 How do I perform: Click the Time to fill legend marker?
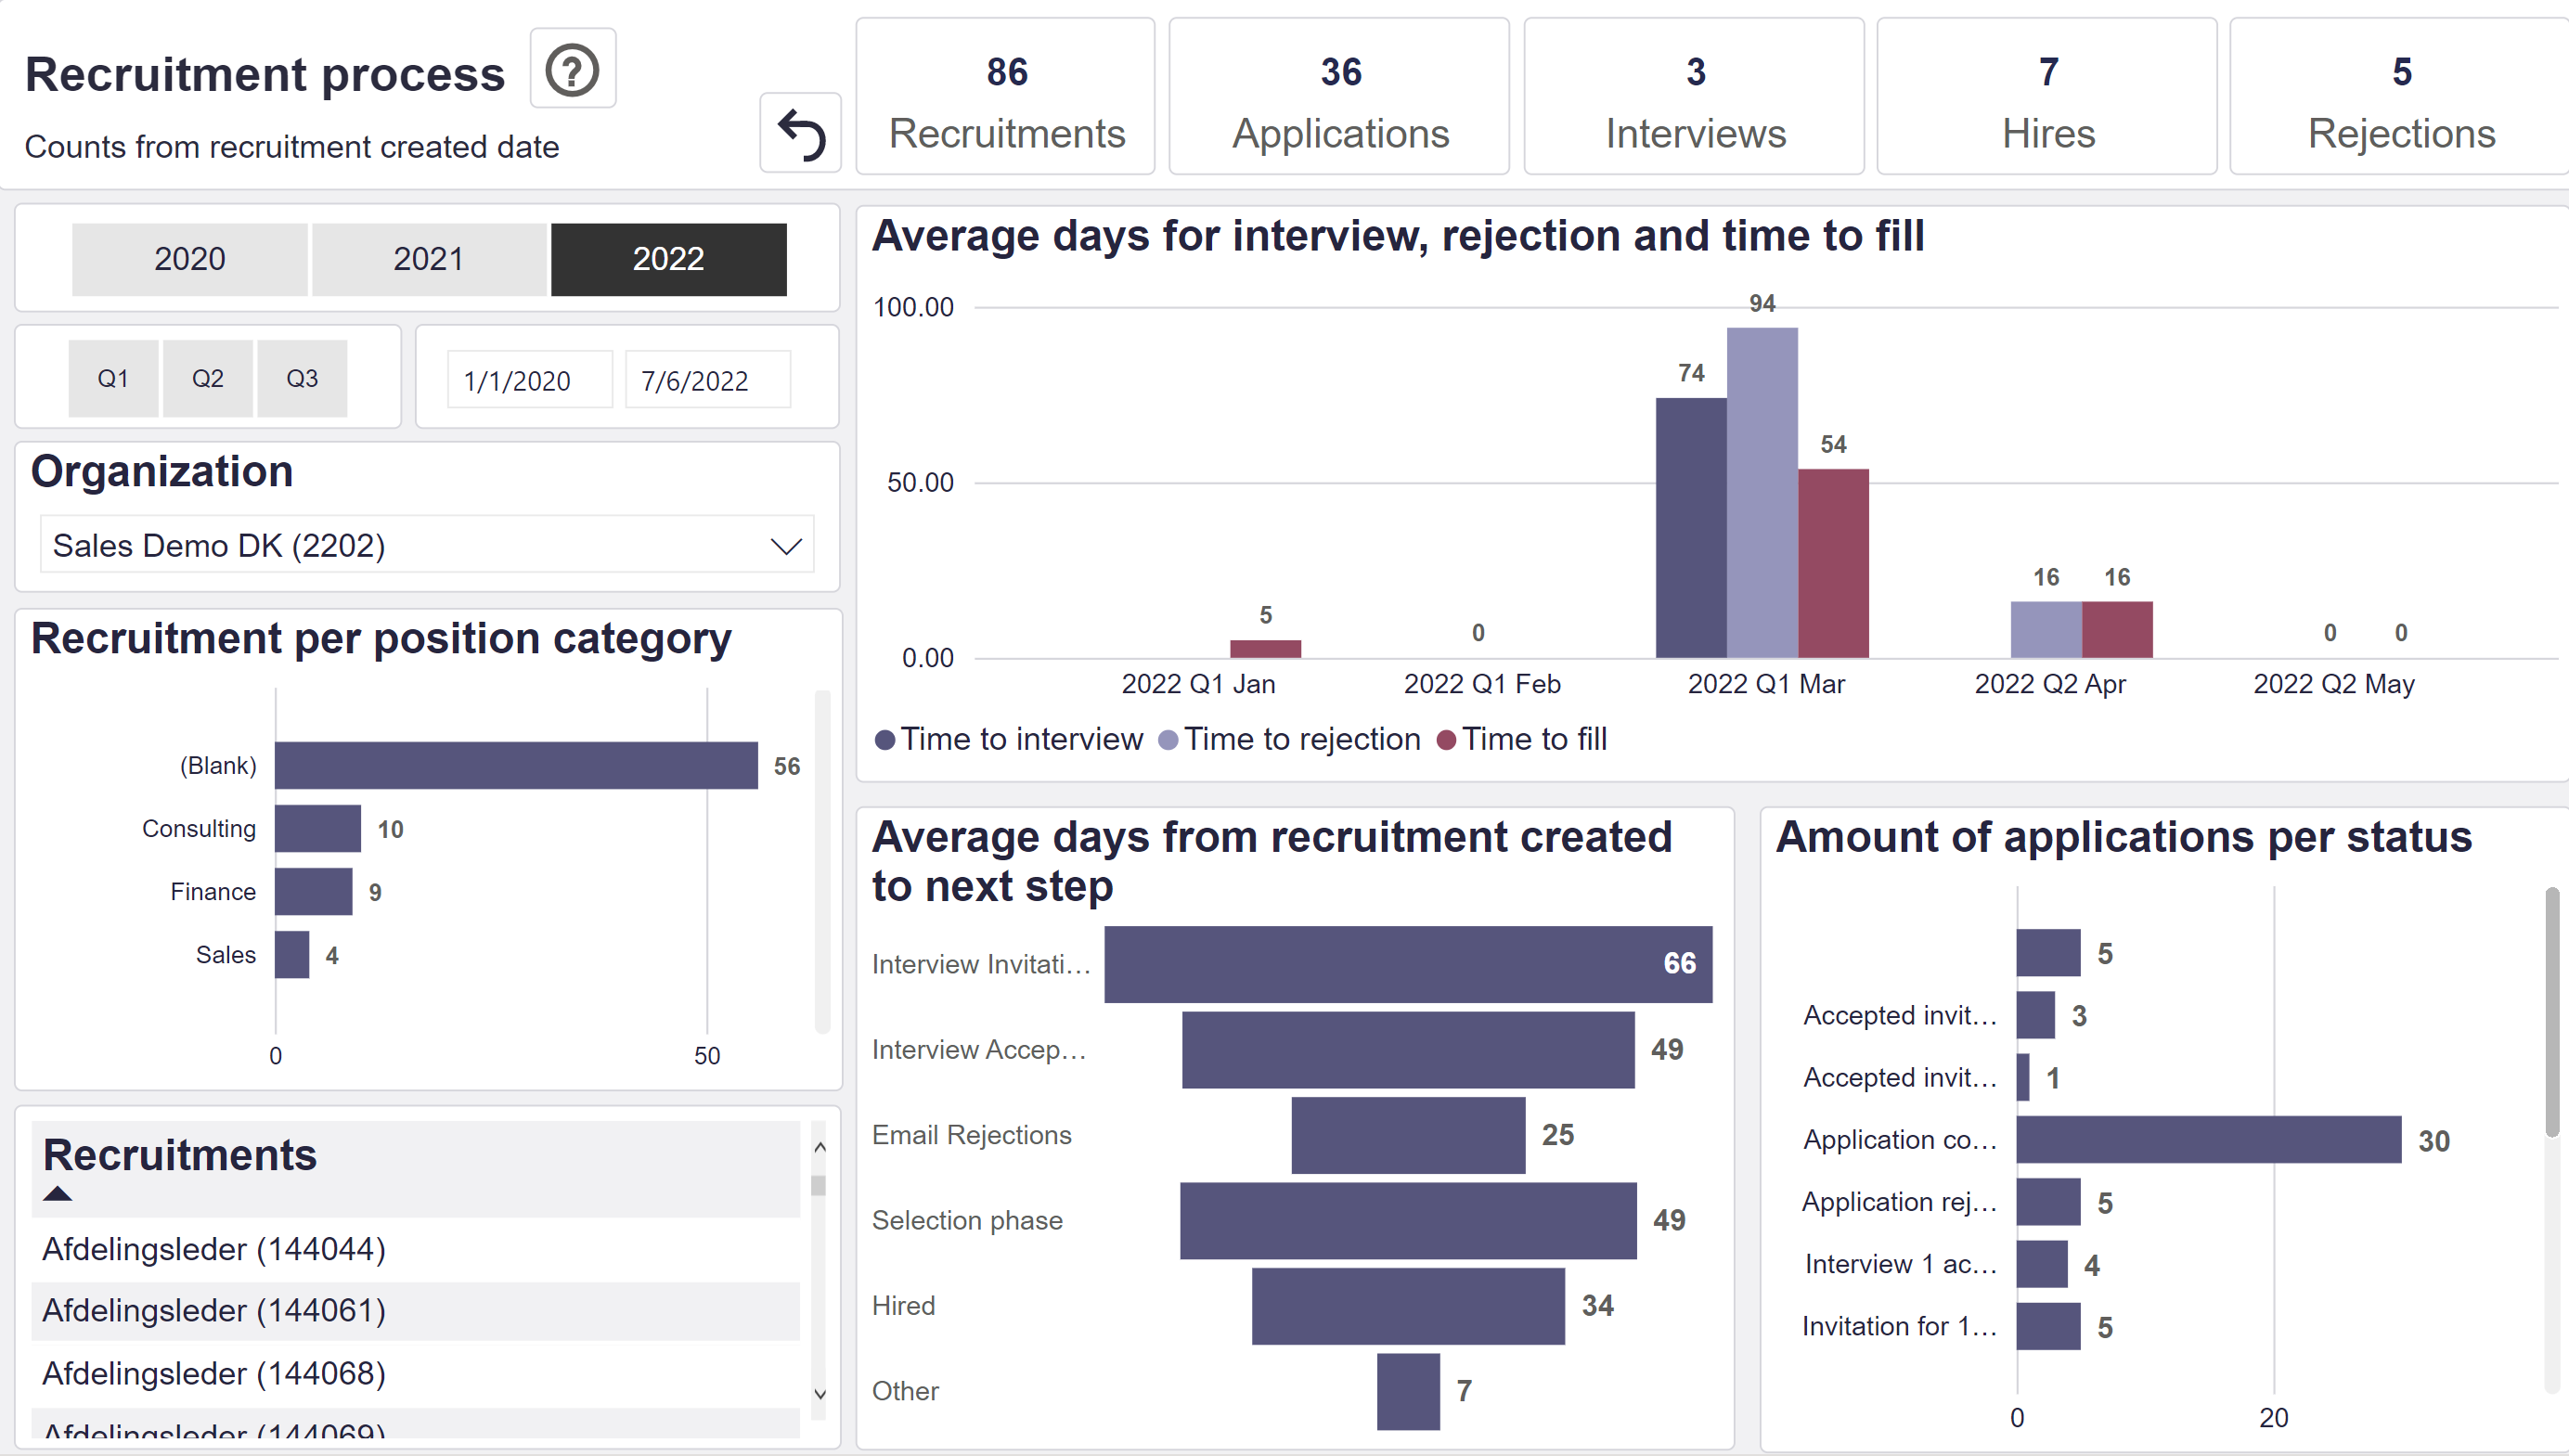(1446, 740)
